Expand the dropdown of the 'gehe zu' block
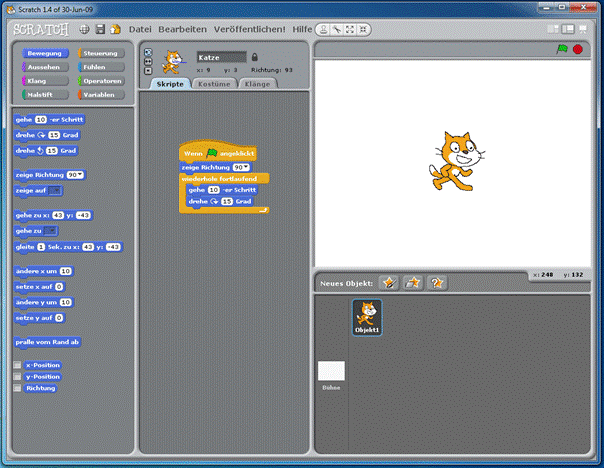 pos(50,230)
